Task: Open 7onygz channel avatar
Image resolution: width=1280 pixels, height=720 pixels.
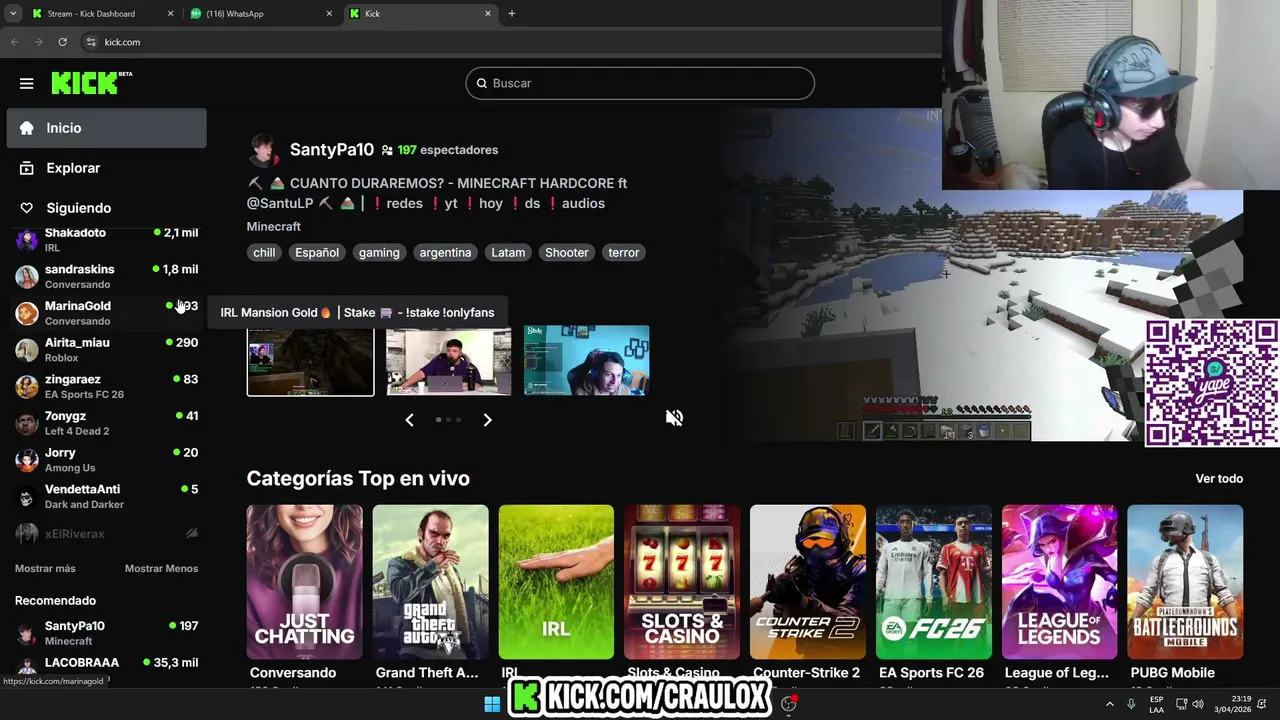Action: [x=27, y=423]
